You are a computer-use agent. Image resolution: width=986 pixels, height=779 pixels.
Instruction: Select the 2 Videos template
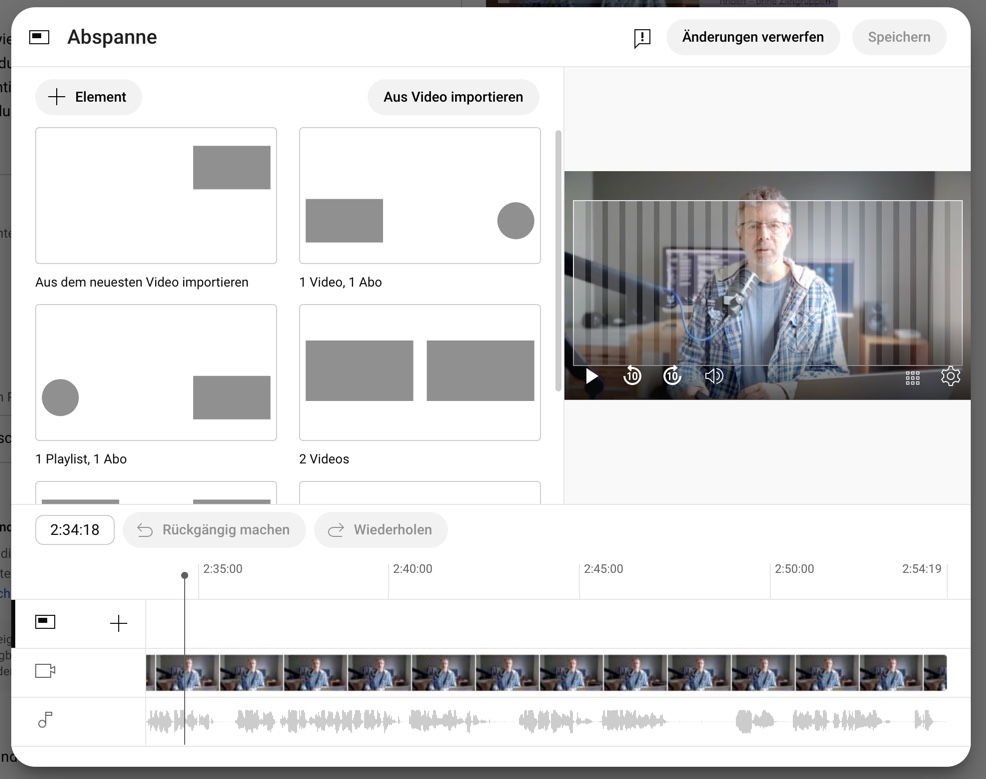[x=419, y=372]
